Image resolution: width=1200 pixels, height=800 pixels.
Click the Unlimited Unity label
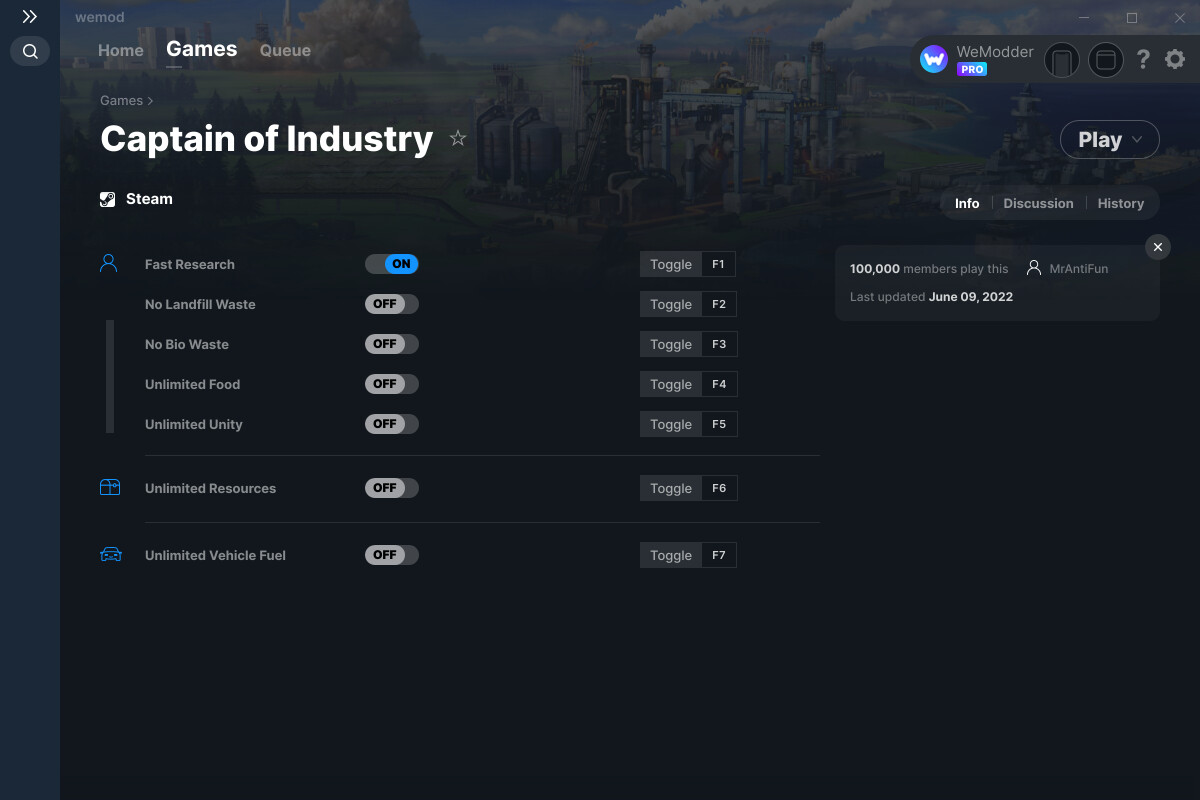194,424
